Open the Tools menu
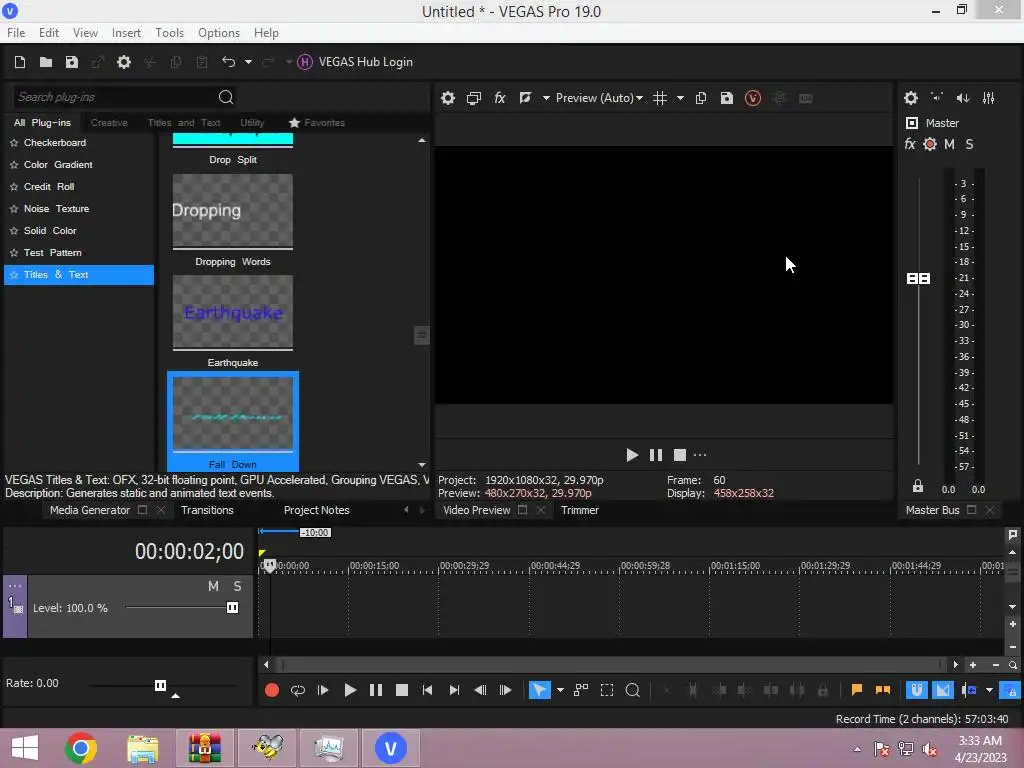 (x=169, y=33)
